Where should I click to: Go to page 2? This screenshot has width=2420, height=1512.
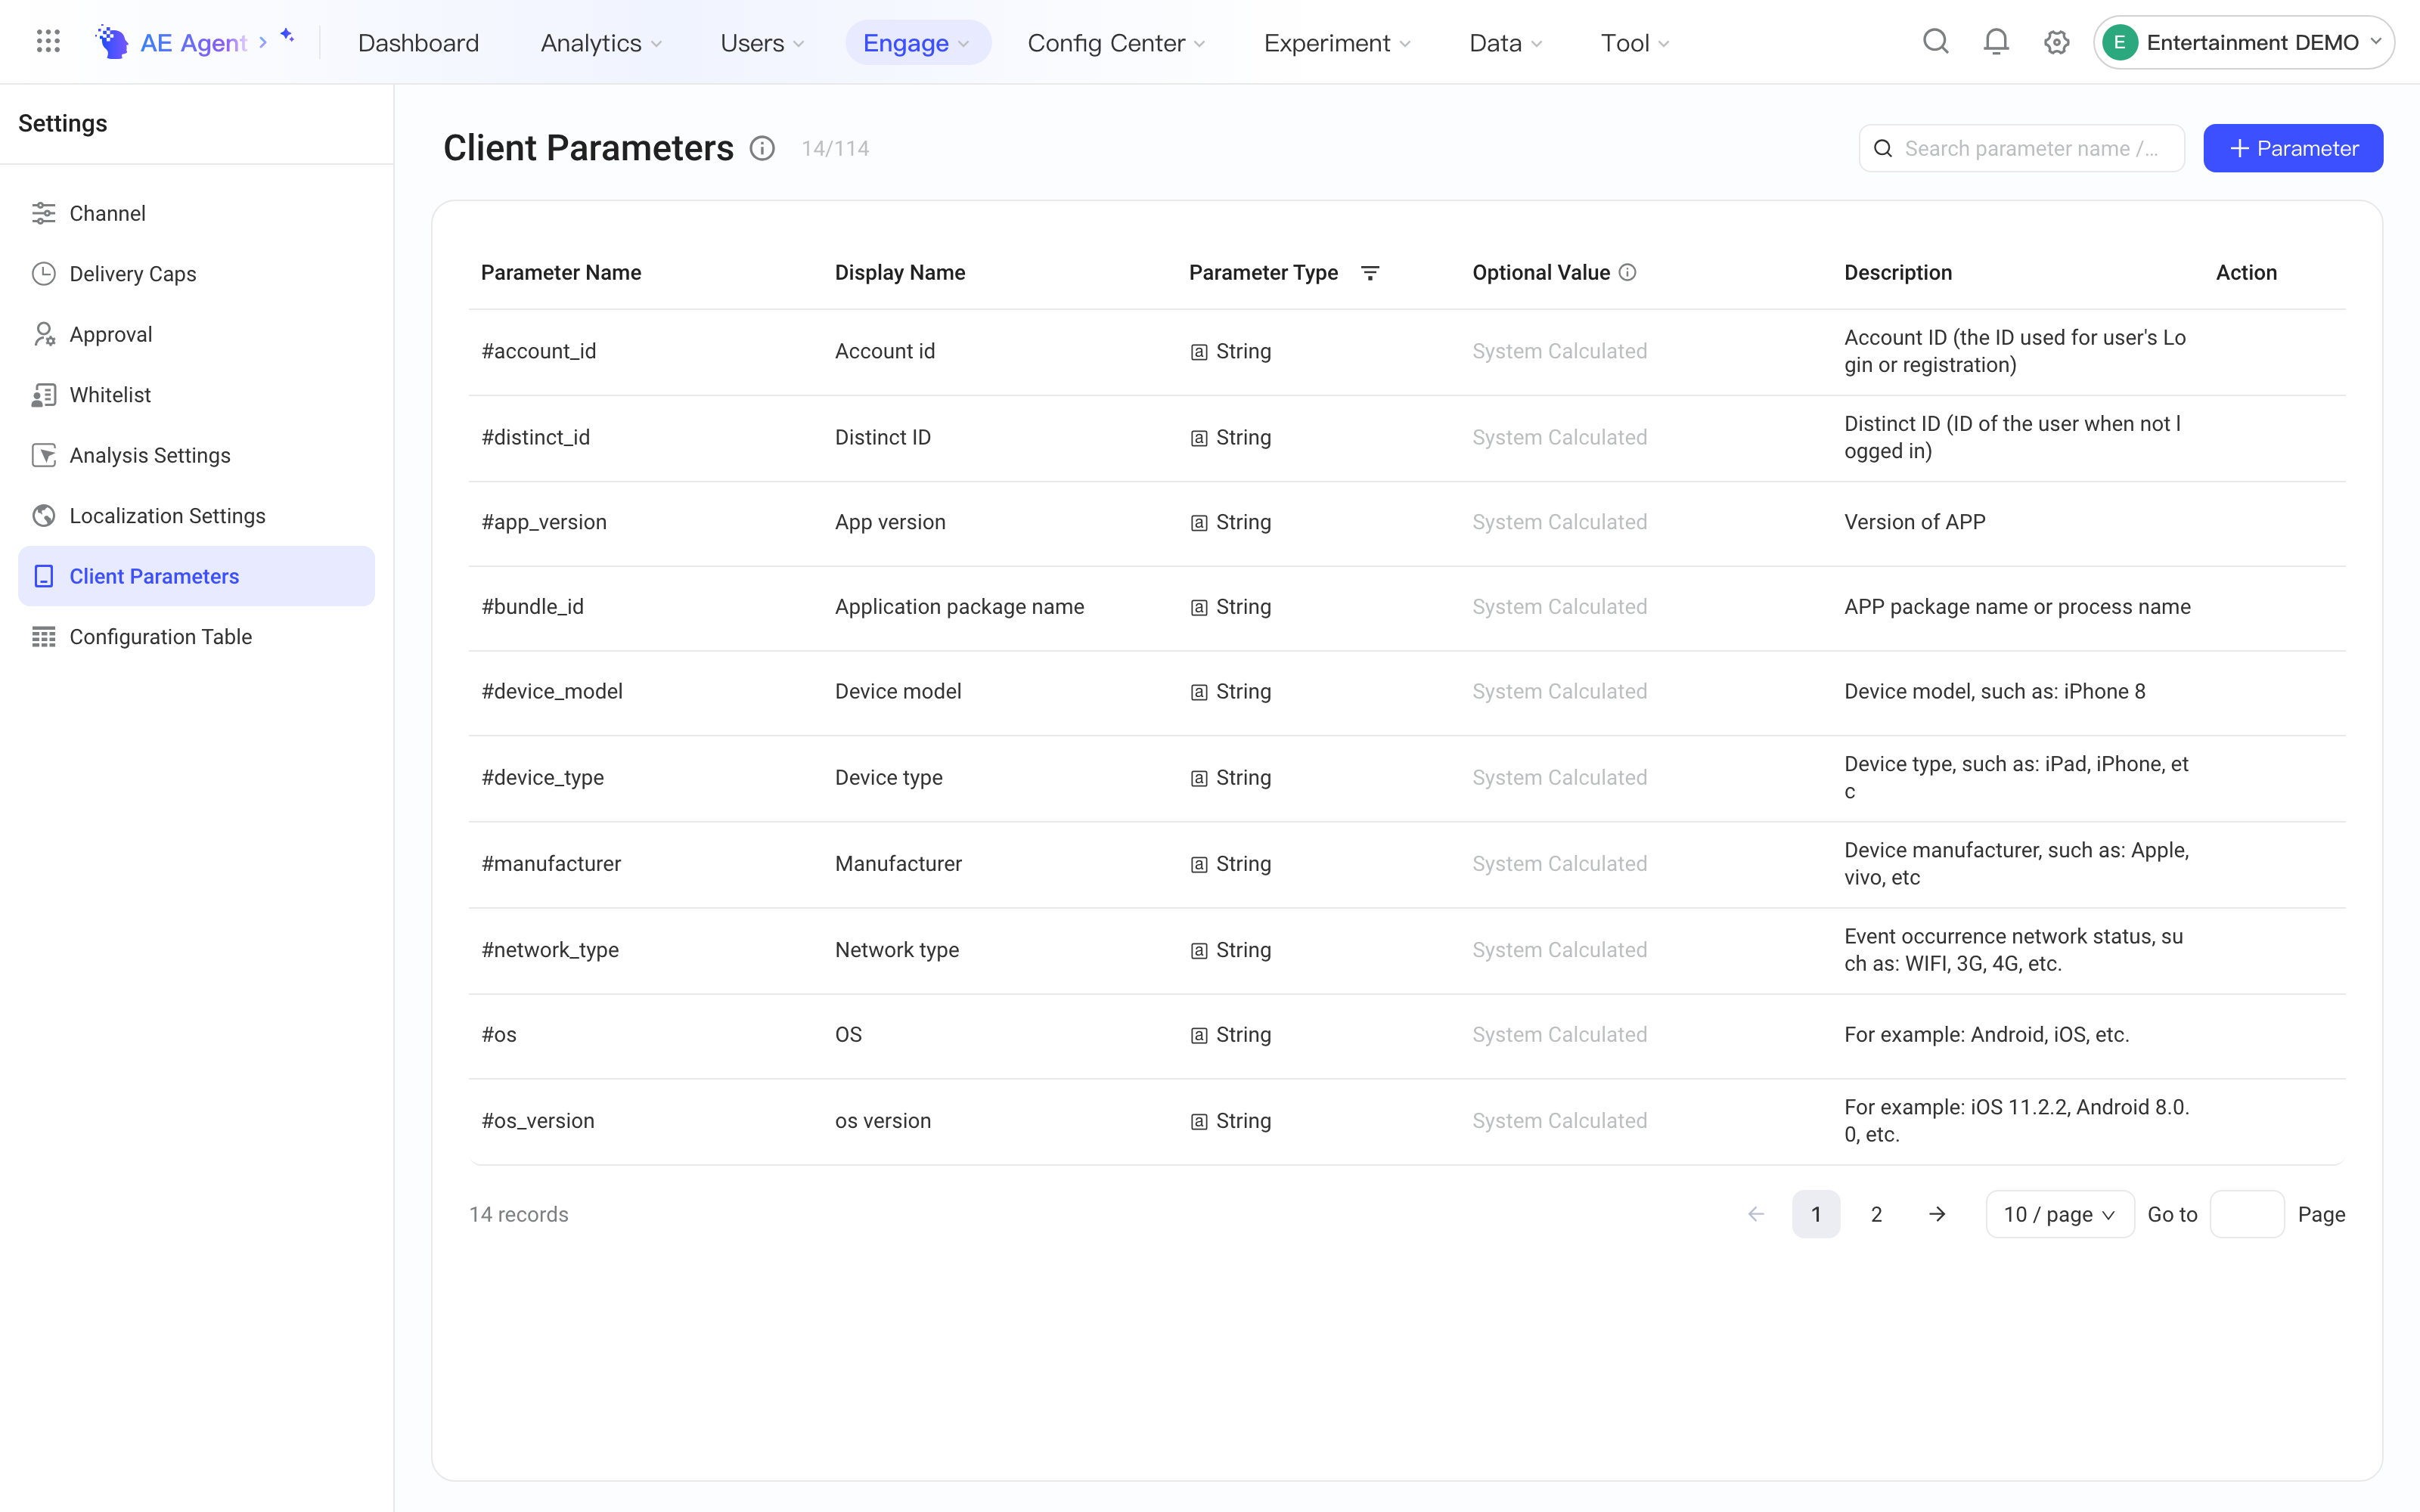point(1877,1214)
